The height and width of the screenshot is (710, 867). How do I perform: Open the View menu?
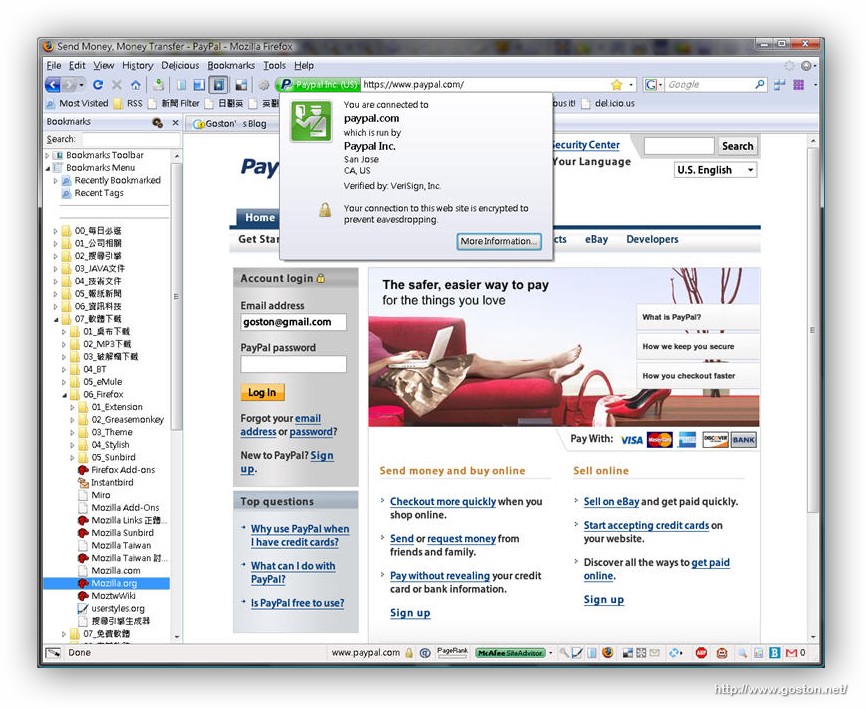[103, 66]
